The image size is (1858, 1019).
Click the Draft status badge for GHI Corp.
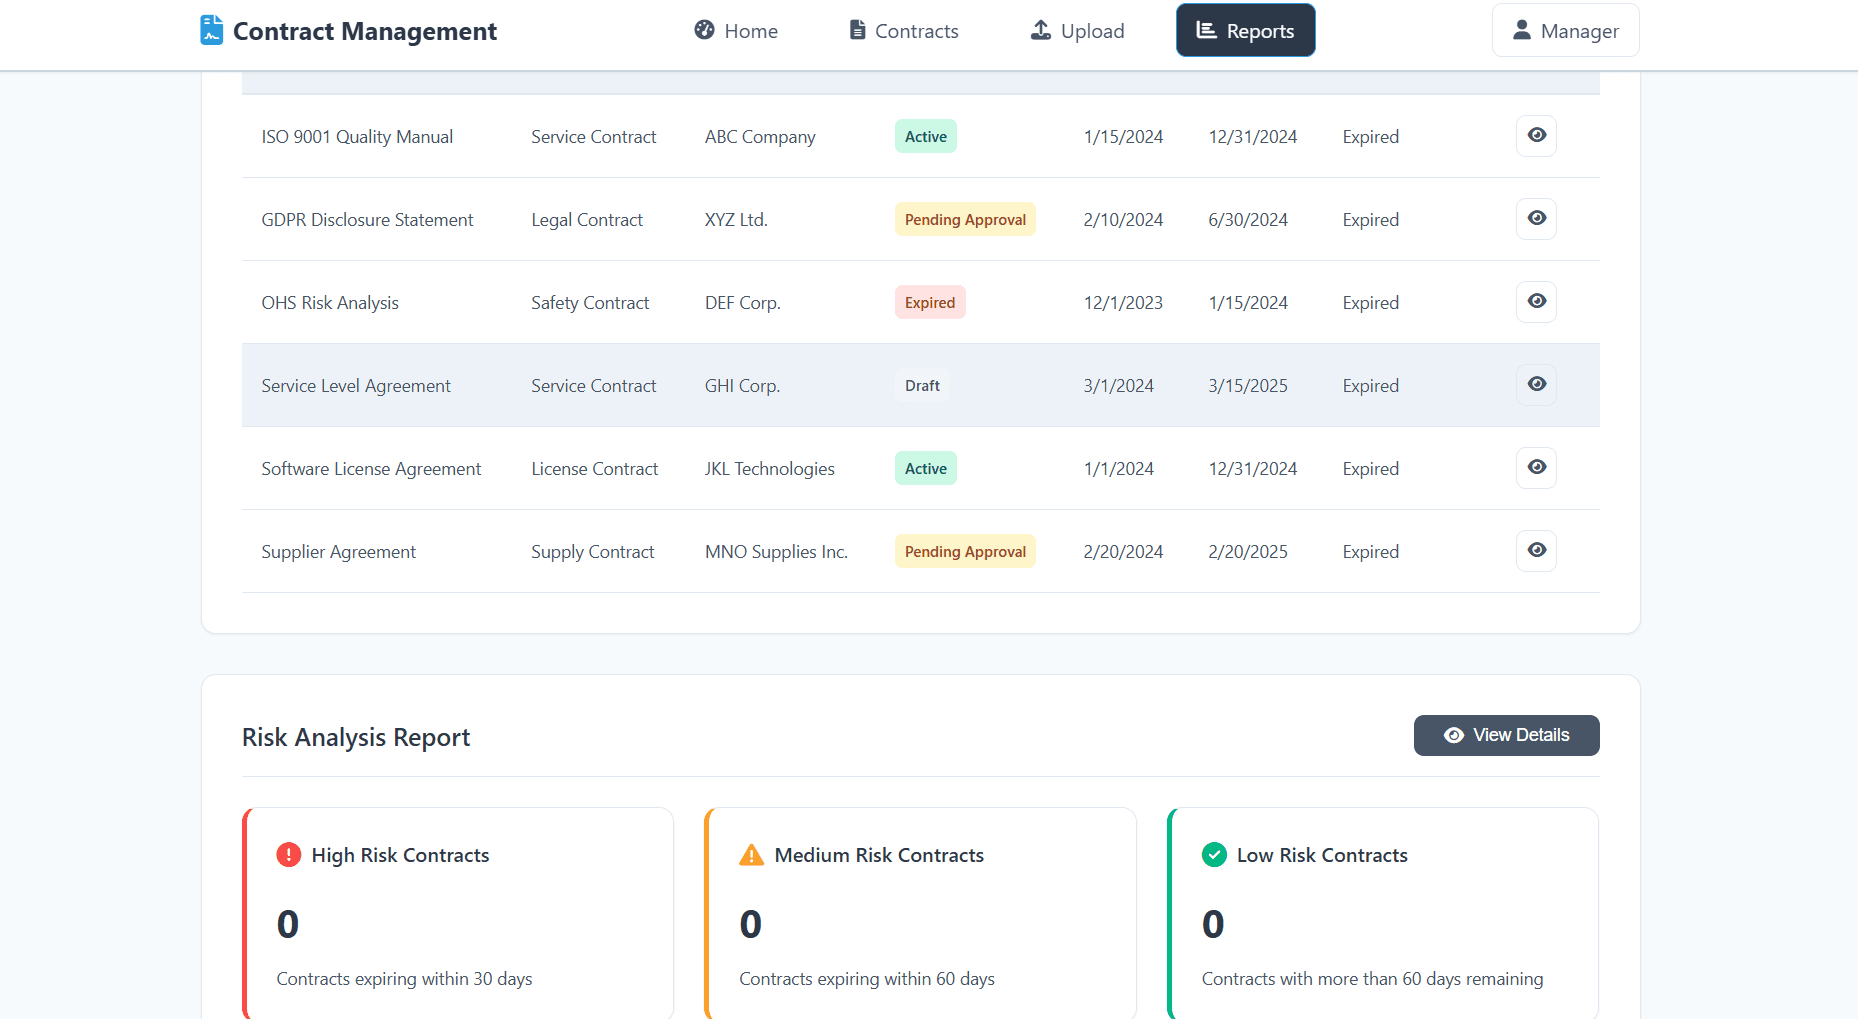pos(922,386)
